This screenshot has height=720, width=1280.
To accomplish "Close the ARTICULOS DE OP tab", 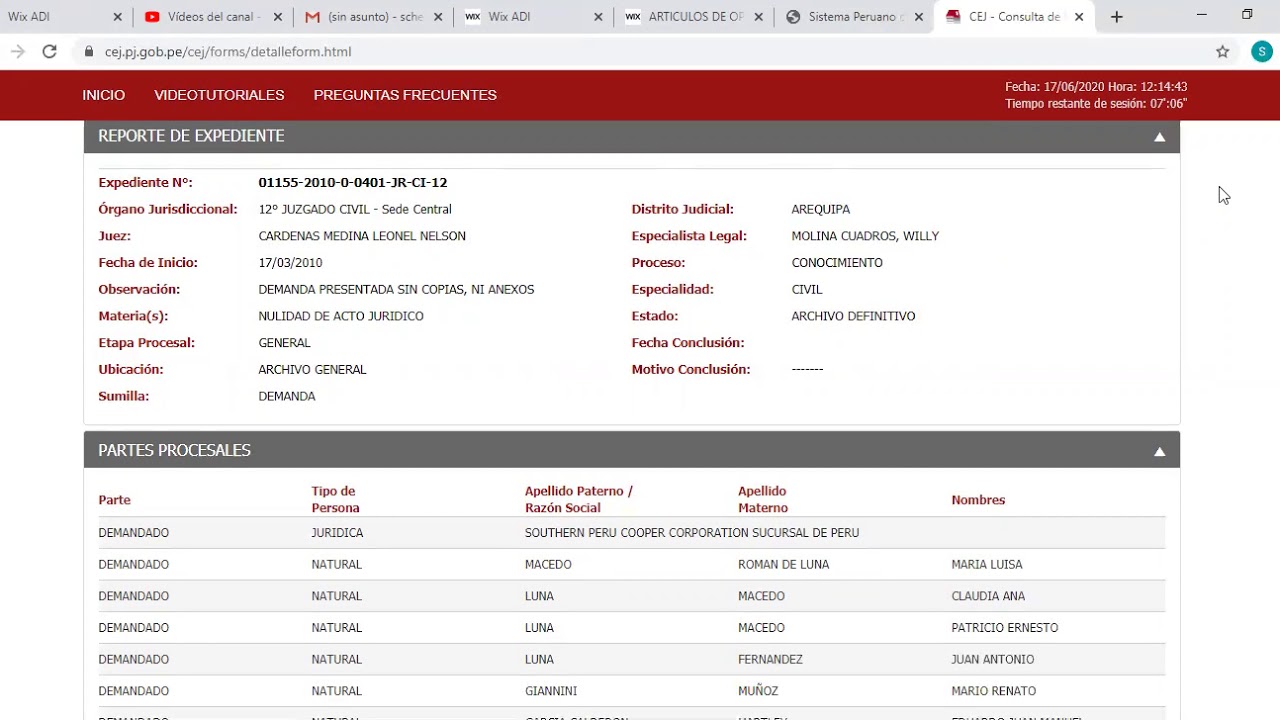I will [x=758, y=17].
